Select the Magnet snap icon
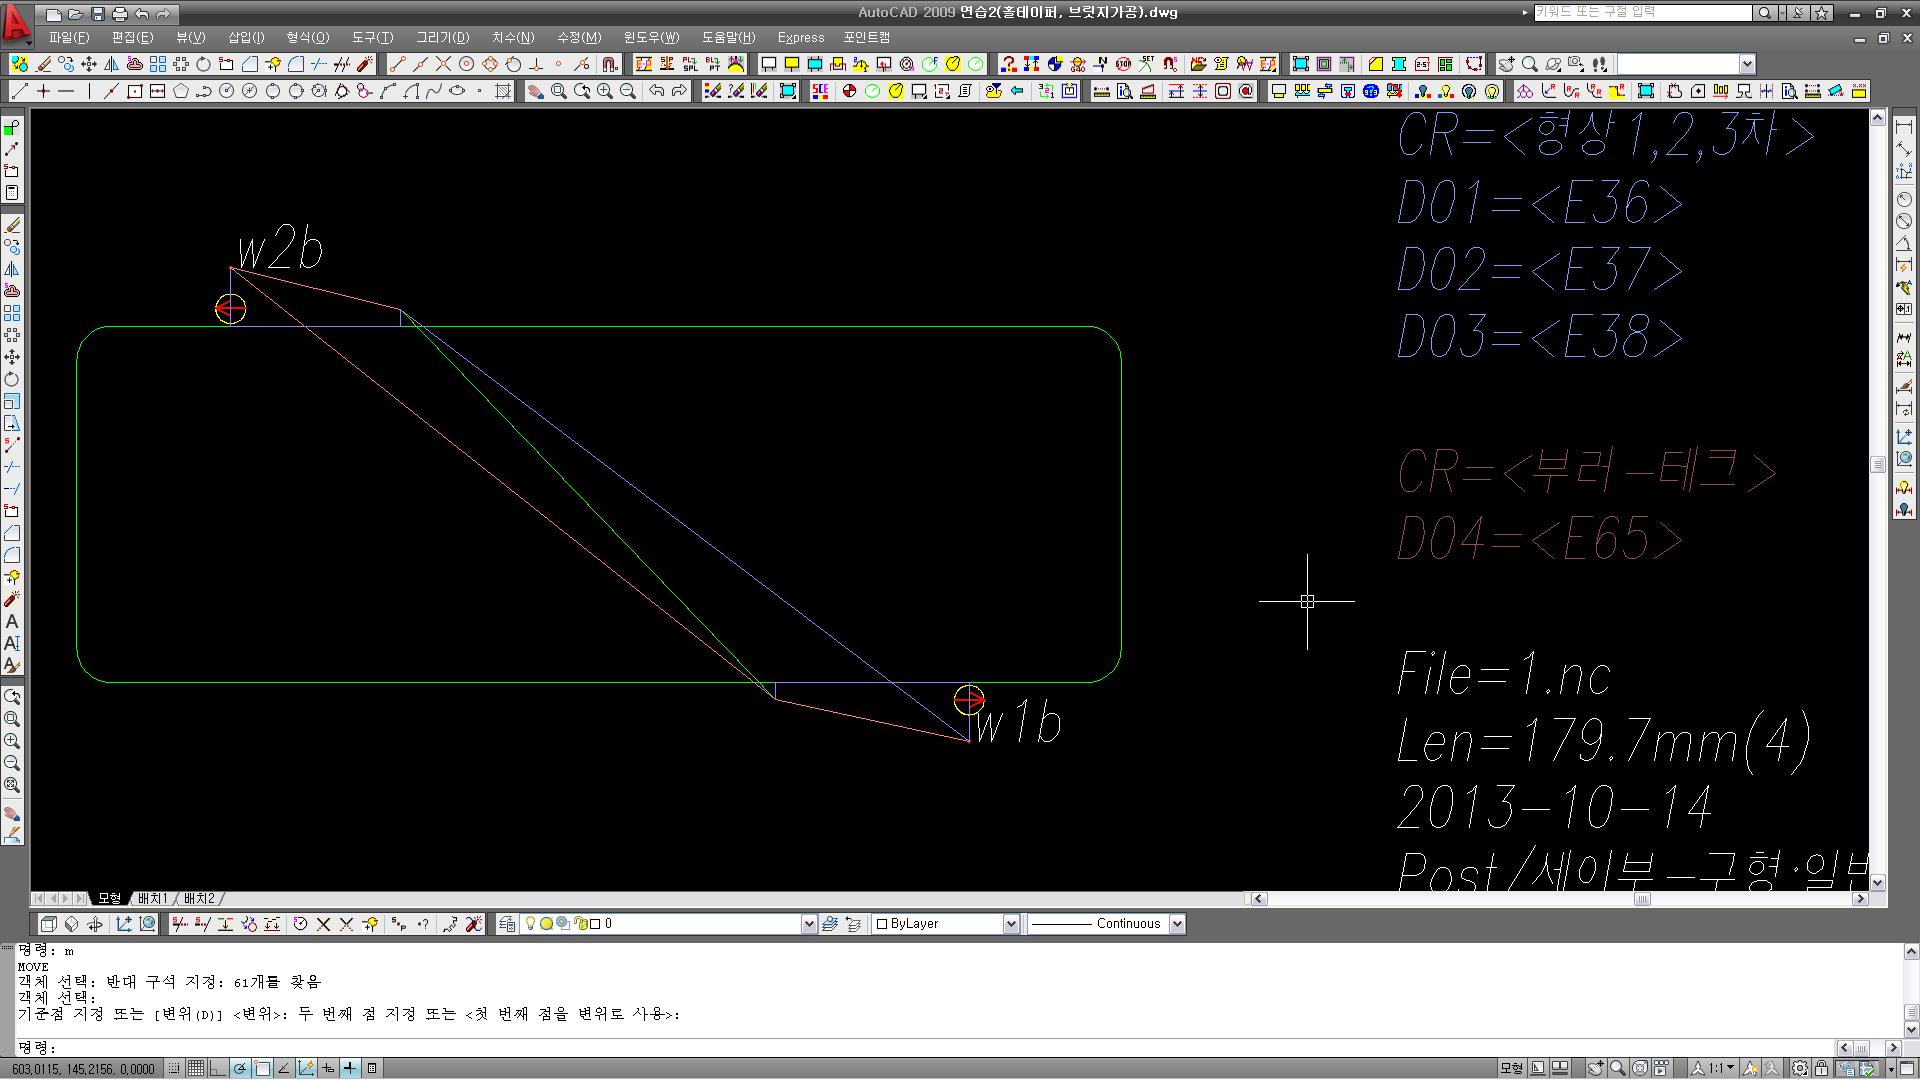 point(610,64)
